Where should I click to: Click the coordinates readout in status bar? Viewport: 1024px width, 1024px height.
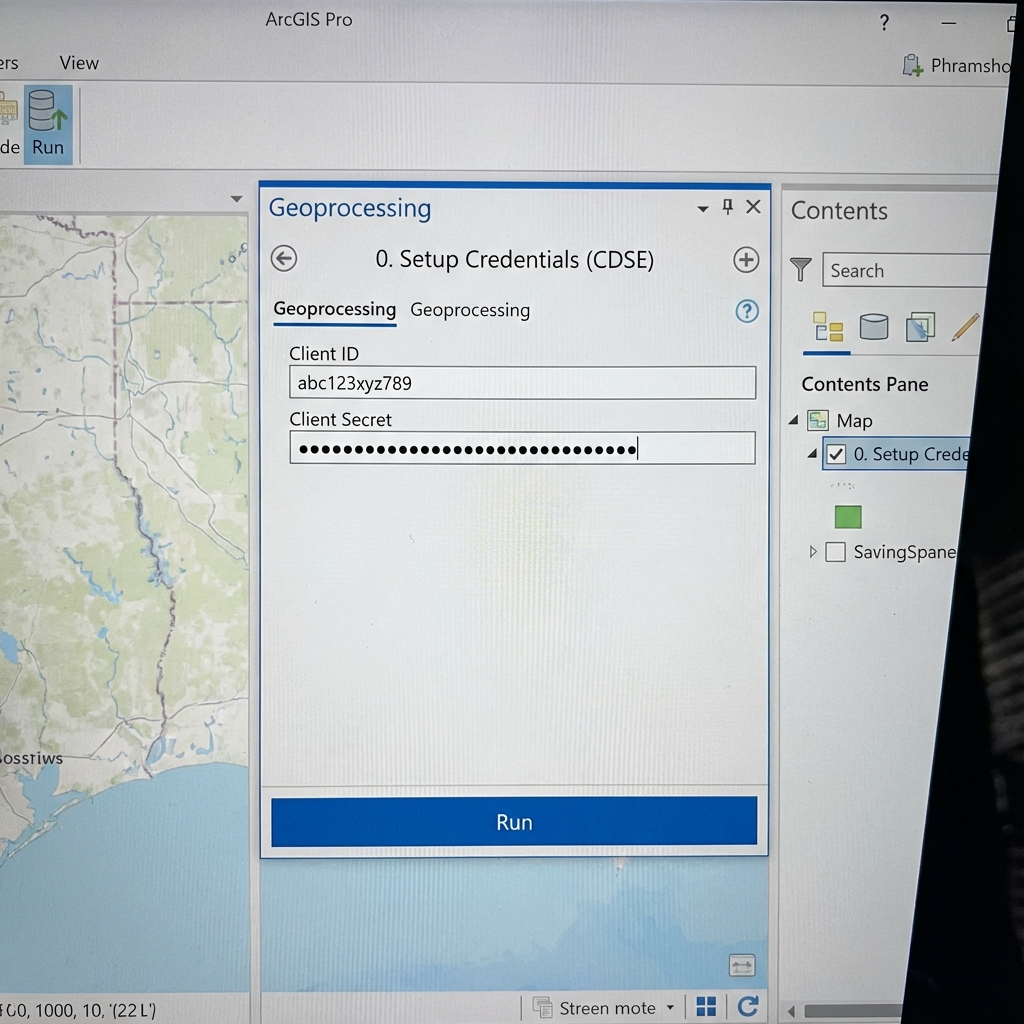point(79,1010)
